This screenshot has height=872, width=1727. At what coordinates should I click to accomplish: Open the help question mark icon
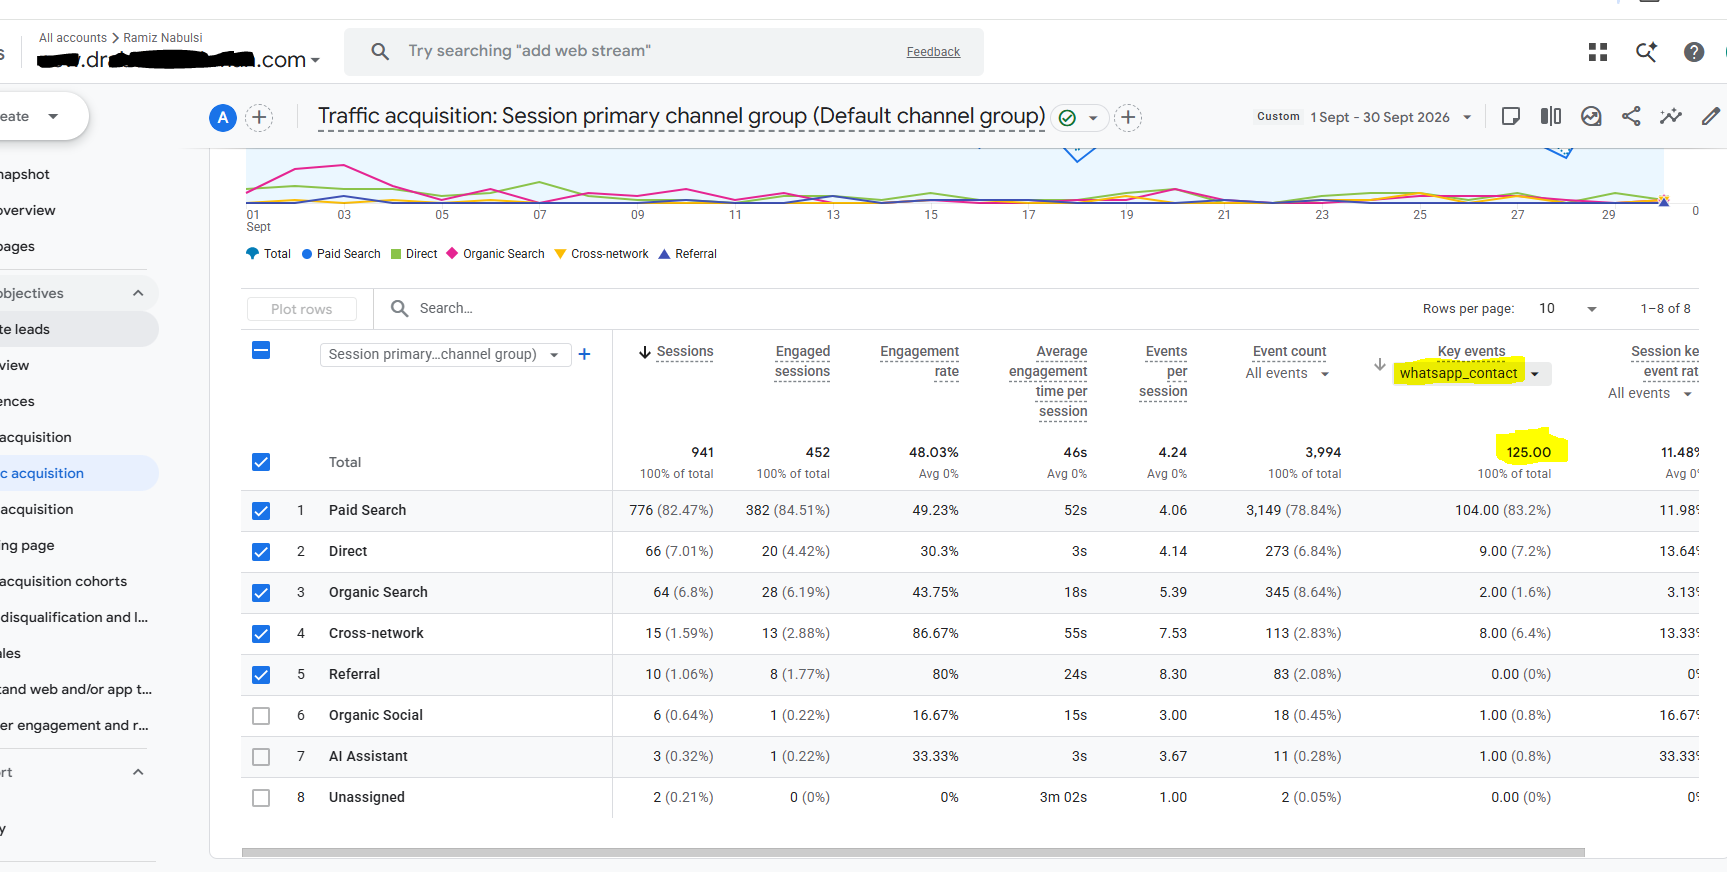click(x=1694, y=52)
